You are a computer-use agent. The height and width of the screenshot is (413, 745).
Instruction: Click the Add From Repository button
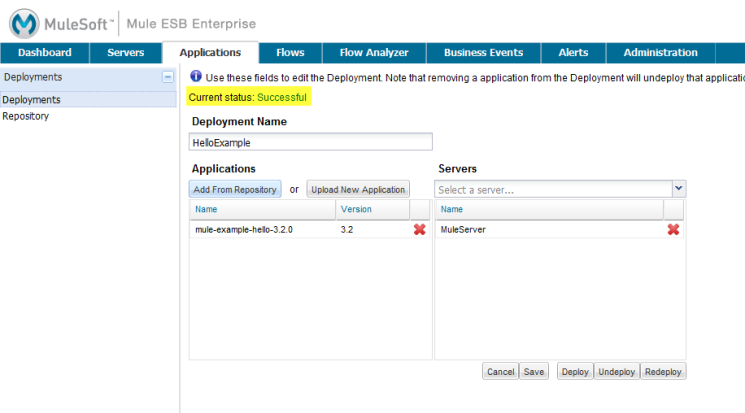235,189
